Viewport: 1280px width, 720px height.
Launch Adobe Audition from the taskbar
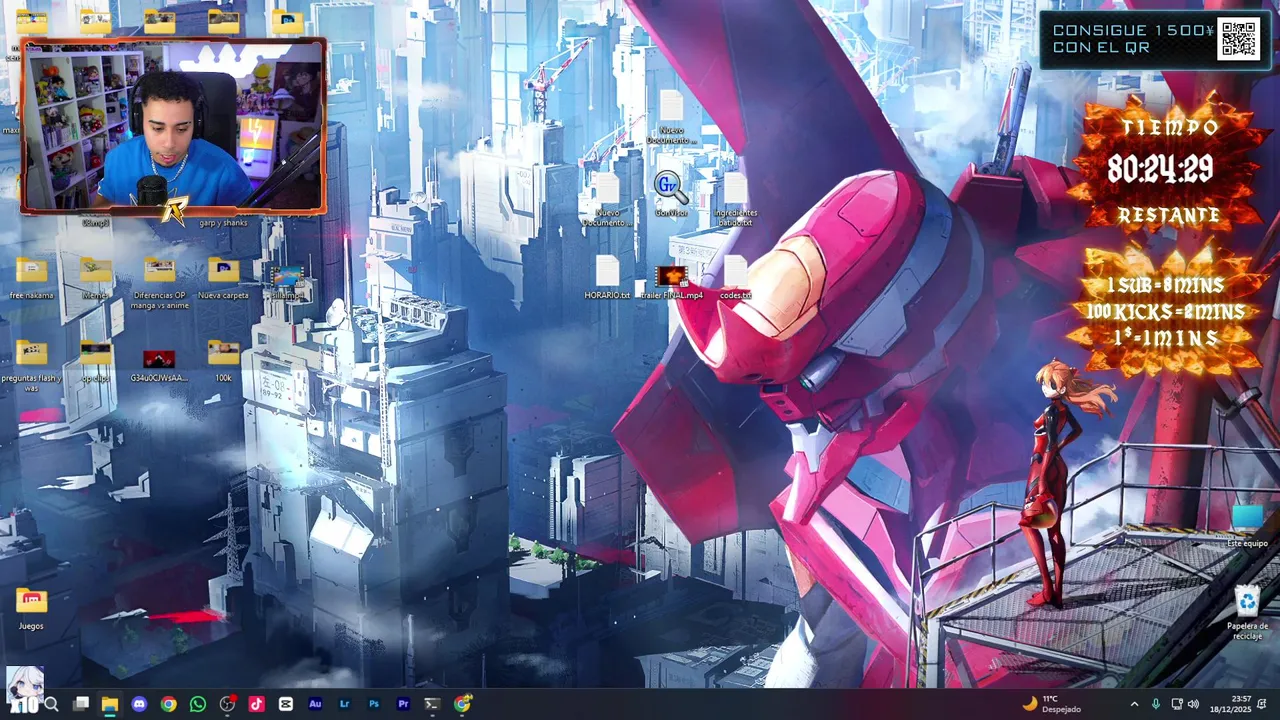coord(315,704)
